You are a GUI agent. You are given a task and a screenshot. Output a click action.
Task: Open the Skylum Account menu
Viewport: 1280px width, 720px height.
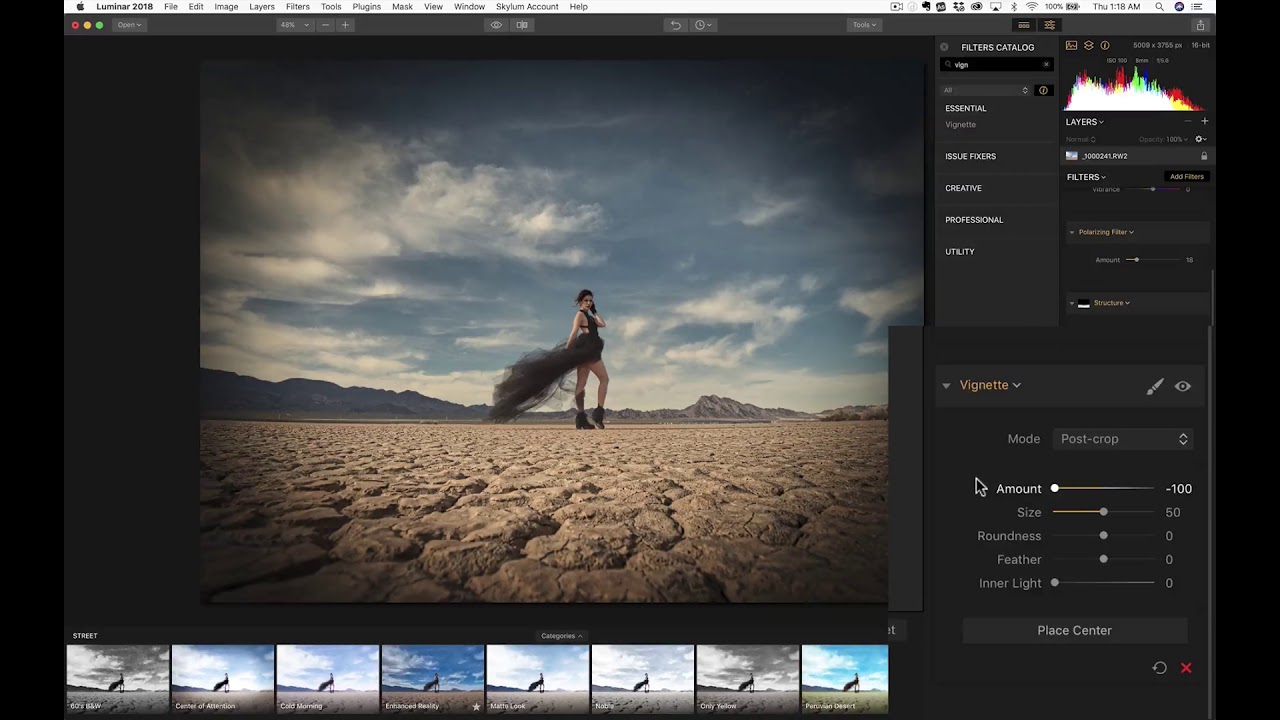point(527,7)
